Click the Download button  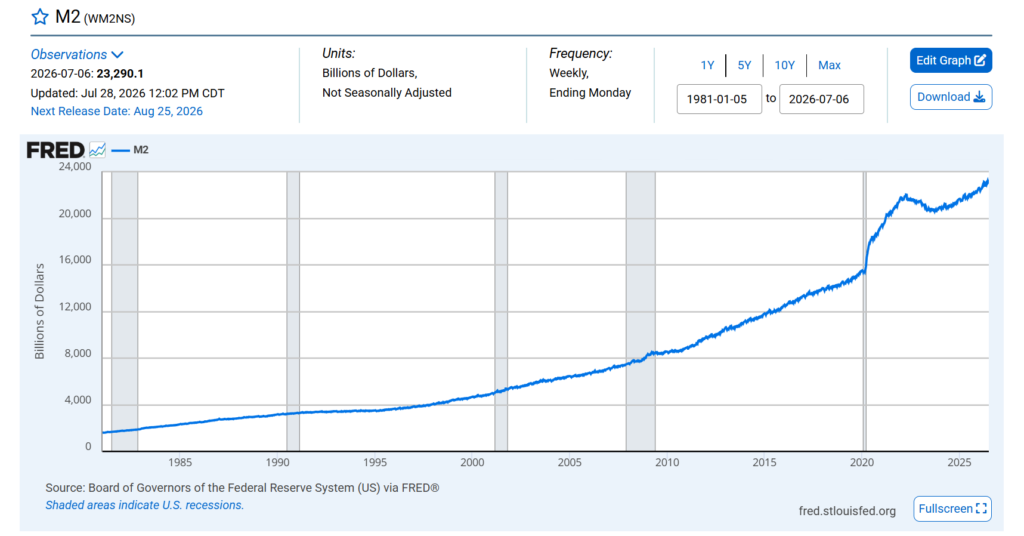(x=951, y=97)
